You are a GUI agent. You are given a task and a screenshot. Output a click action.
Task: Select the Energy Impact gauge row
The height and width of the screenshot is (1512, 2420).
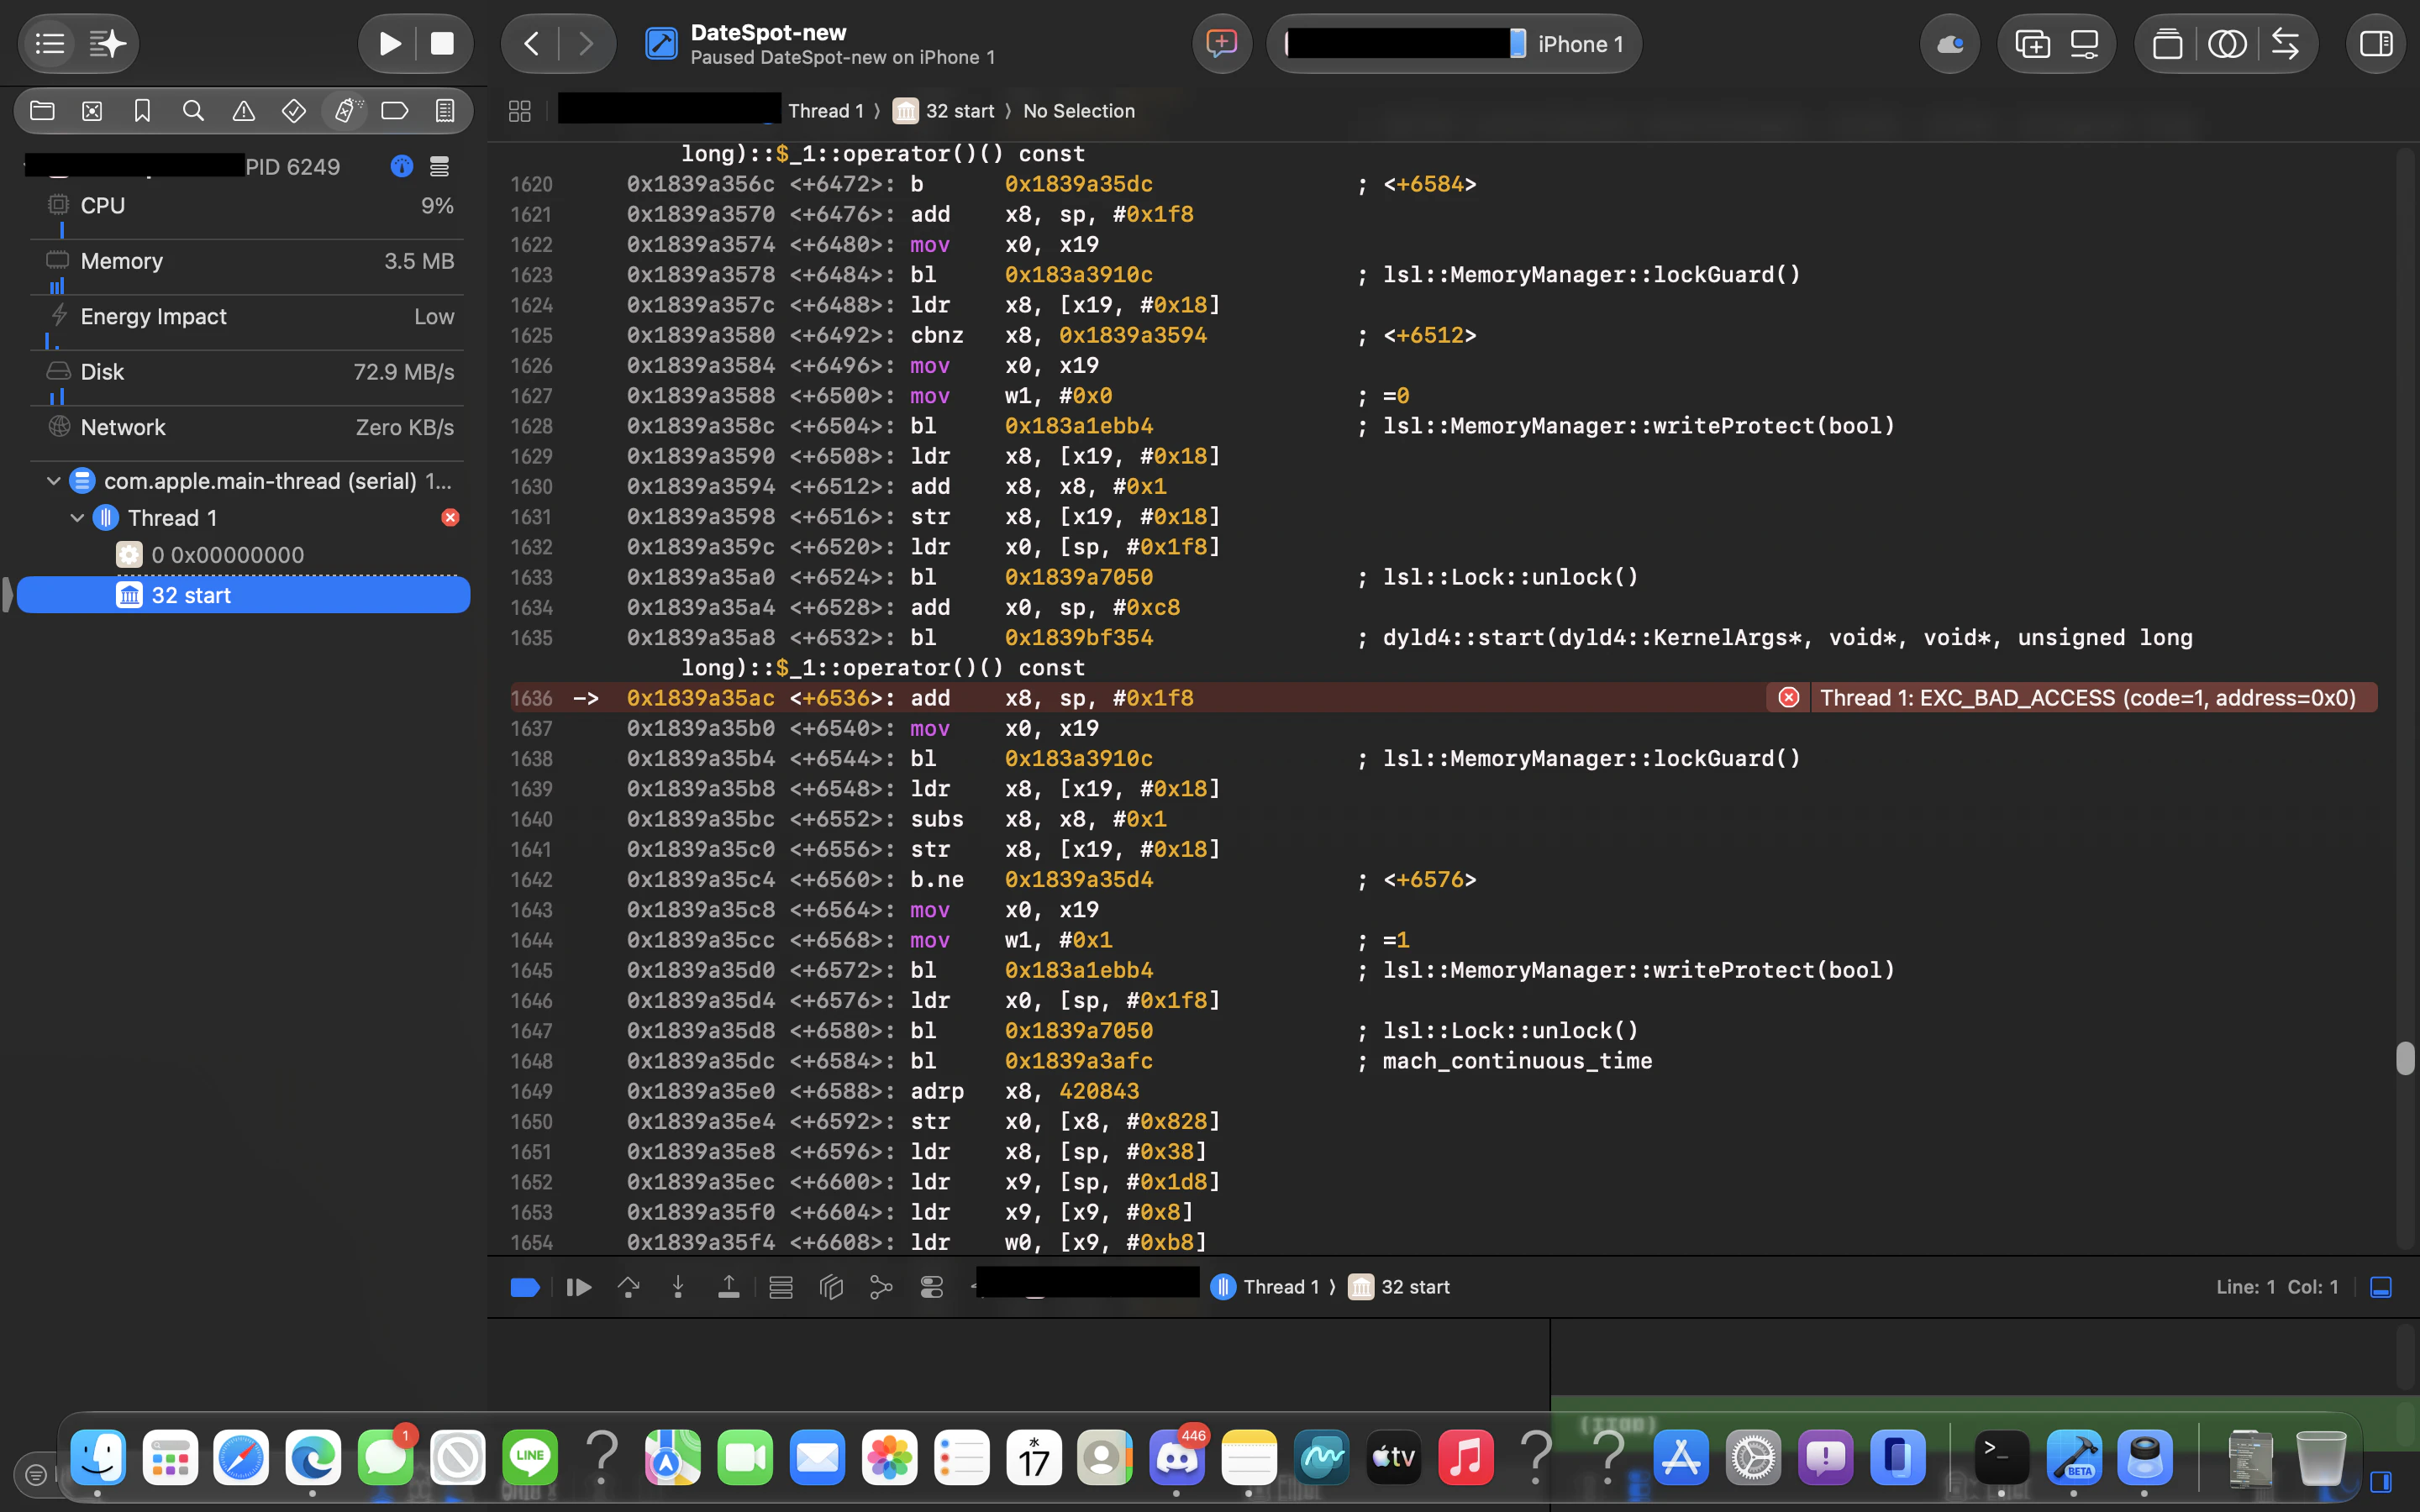(x=247, y=323)
